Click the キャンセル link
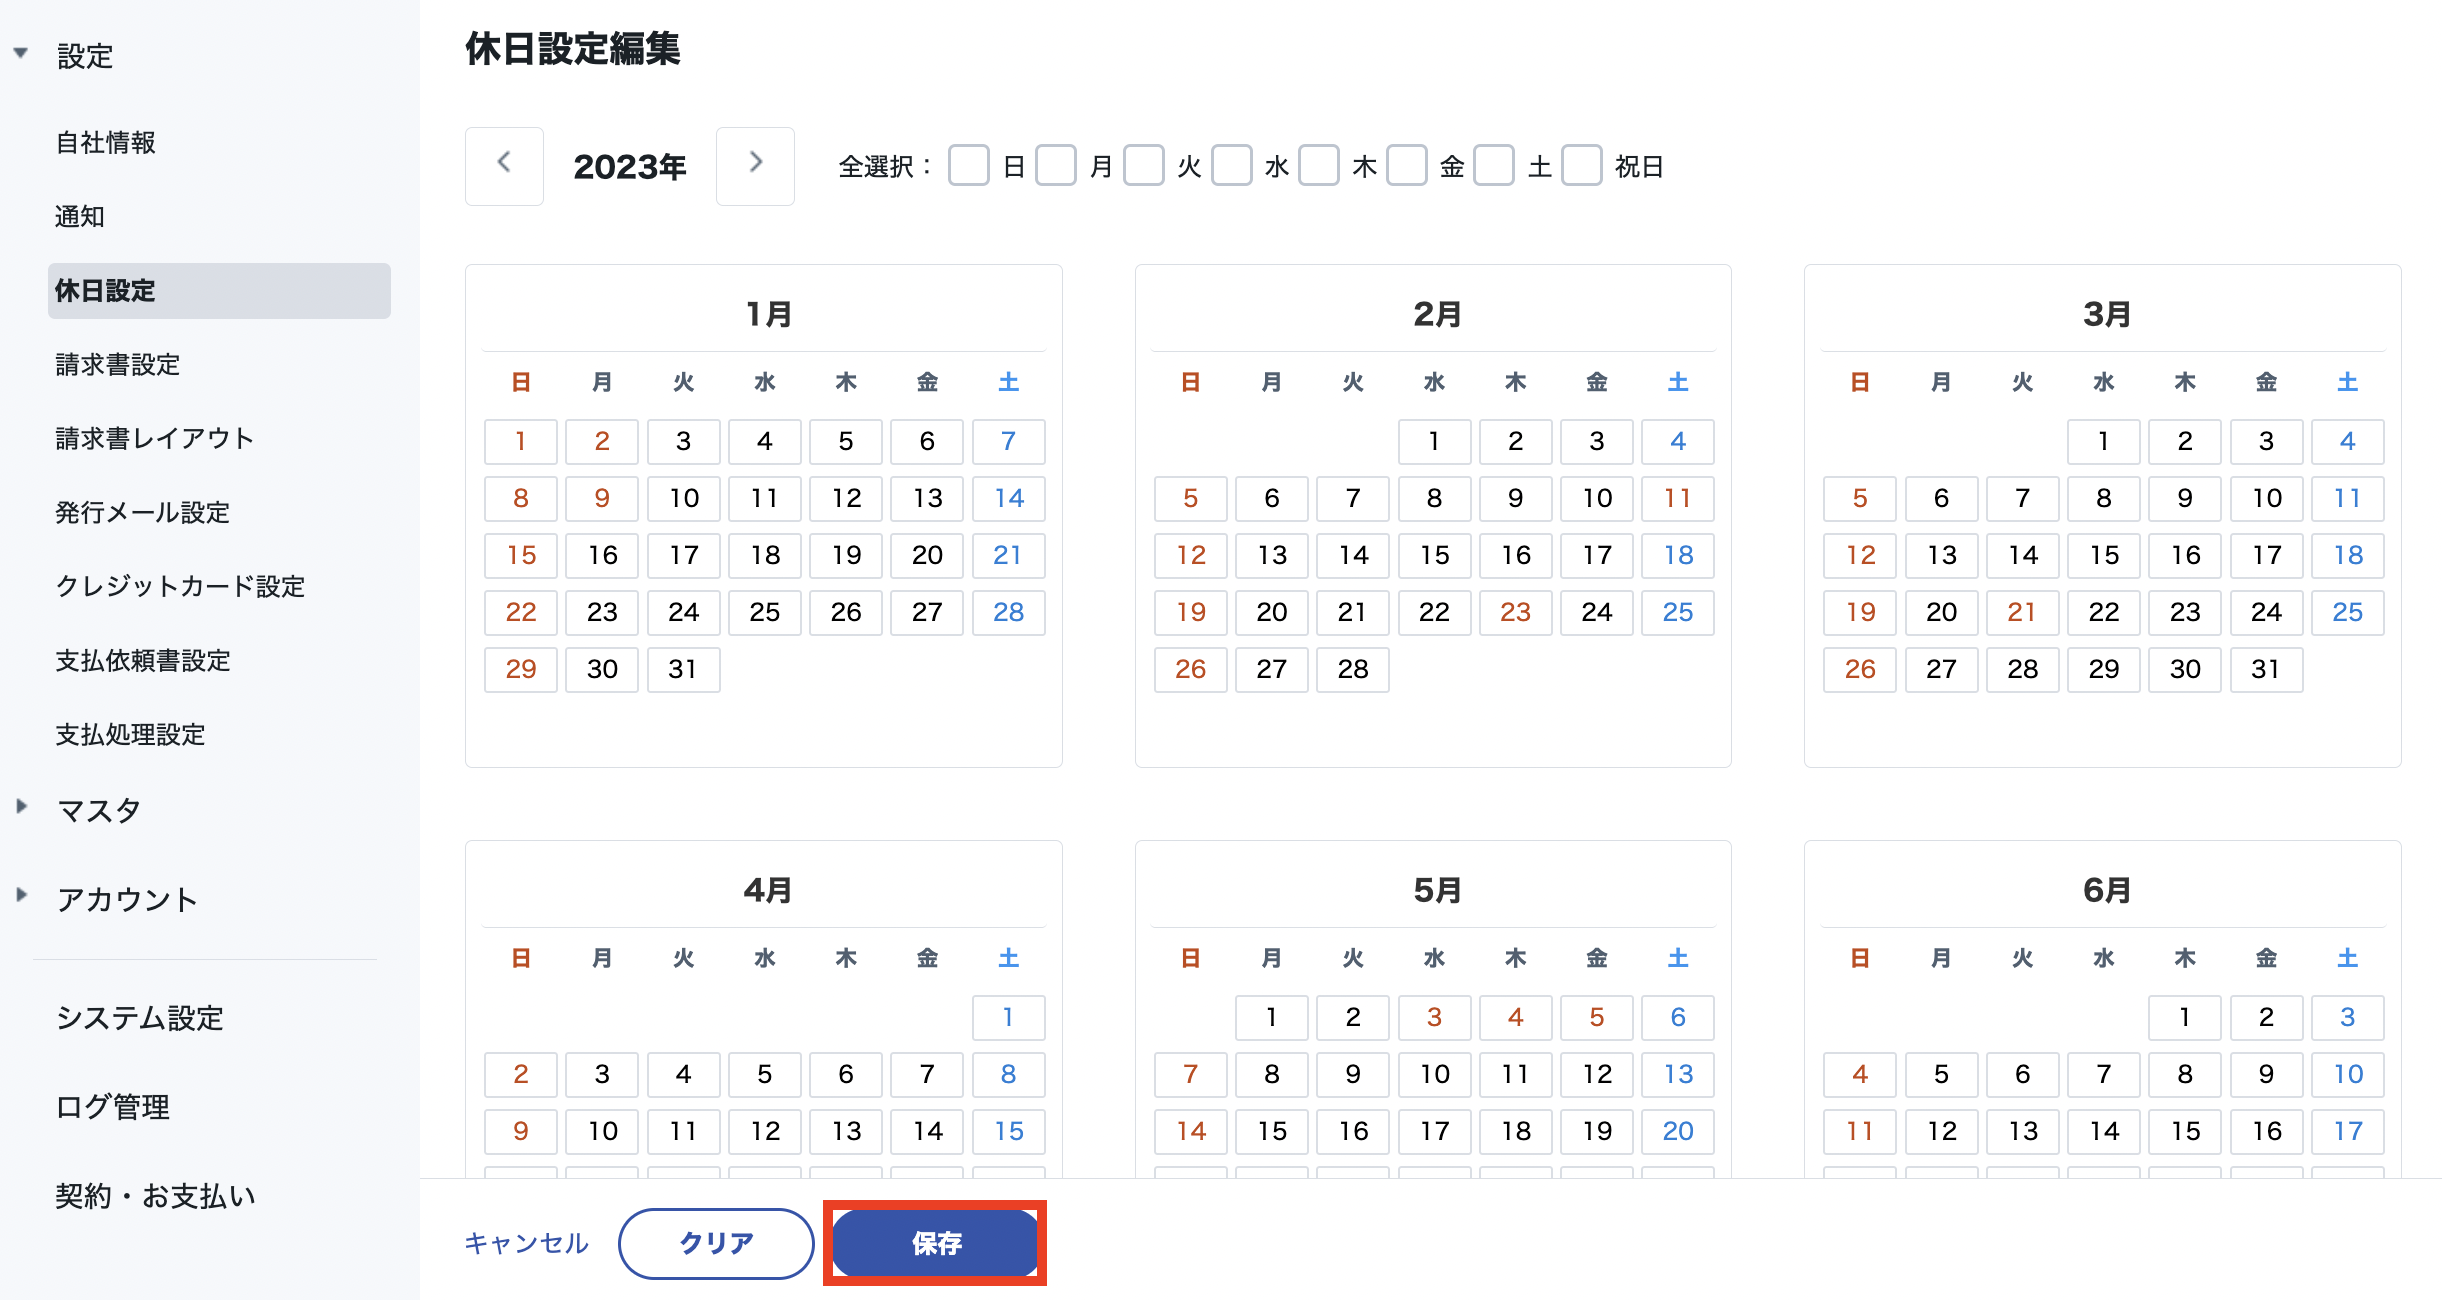Screen dimensions: 2442x1300 527,1243
